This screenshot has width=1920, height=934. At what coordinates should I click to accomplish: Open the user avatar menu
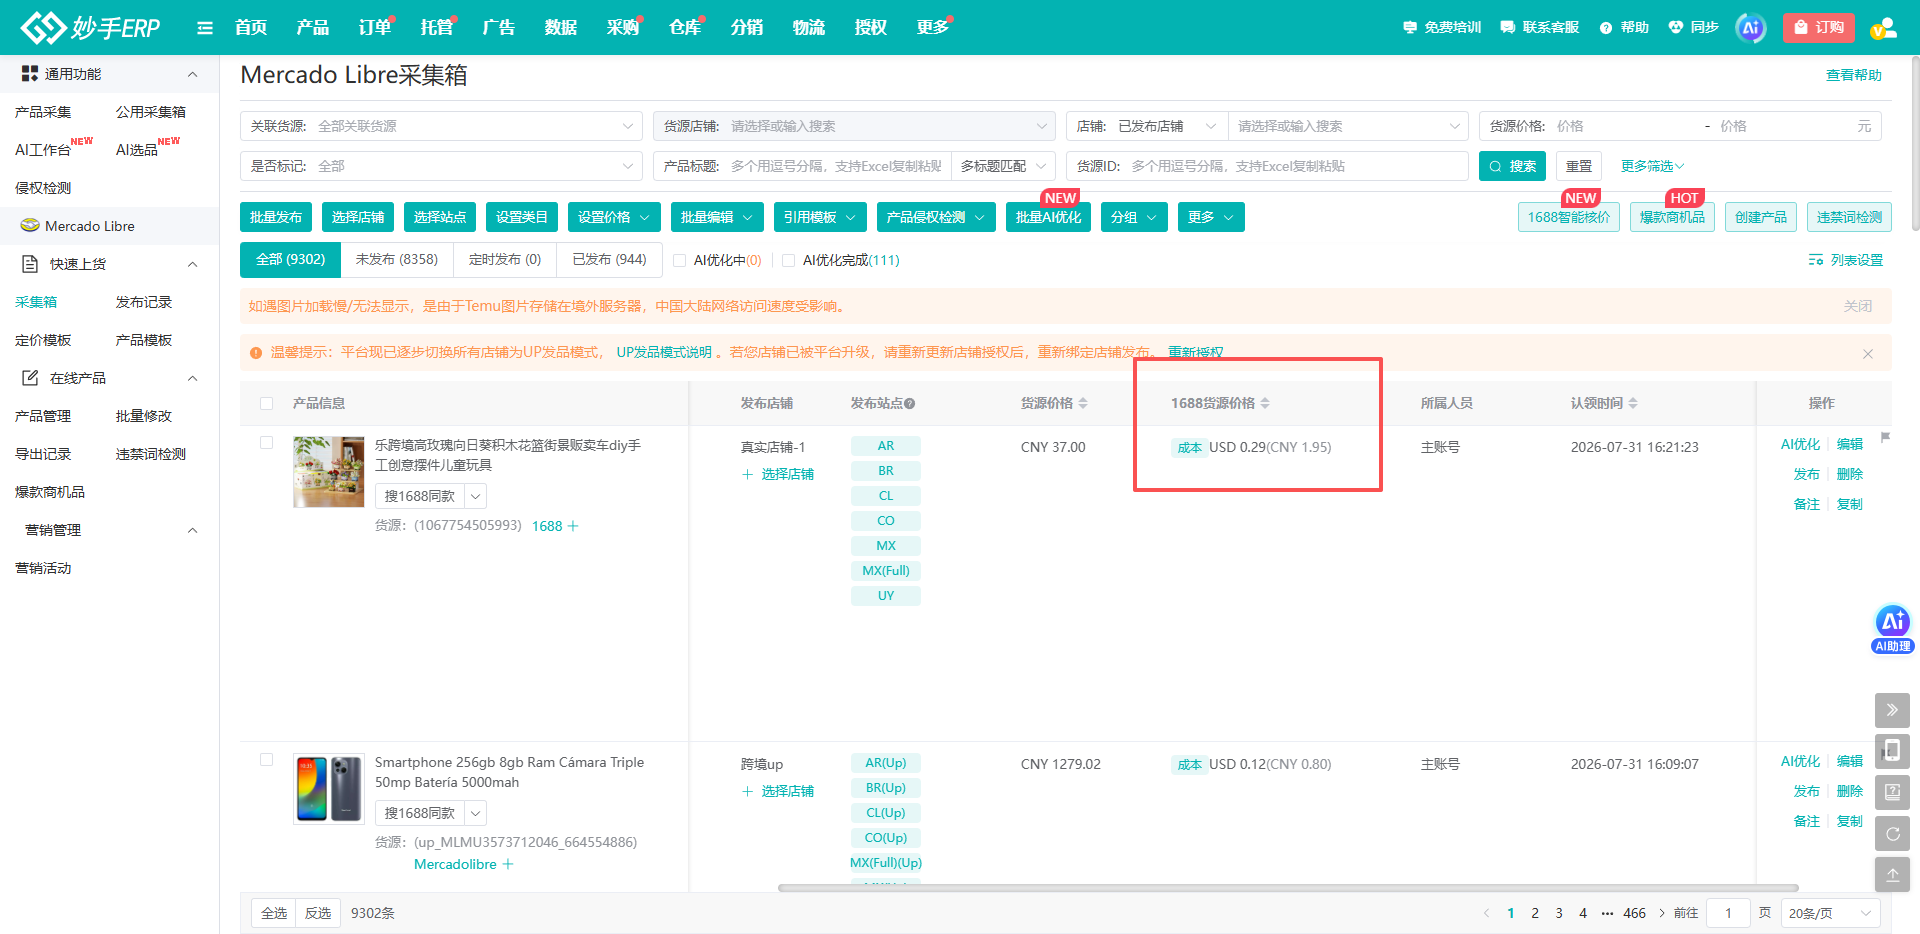(1884, 28)
